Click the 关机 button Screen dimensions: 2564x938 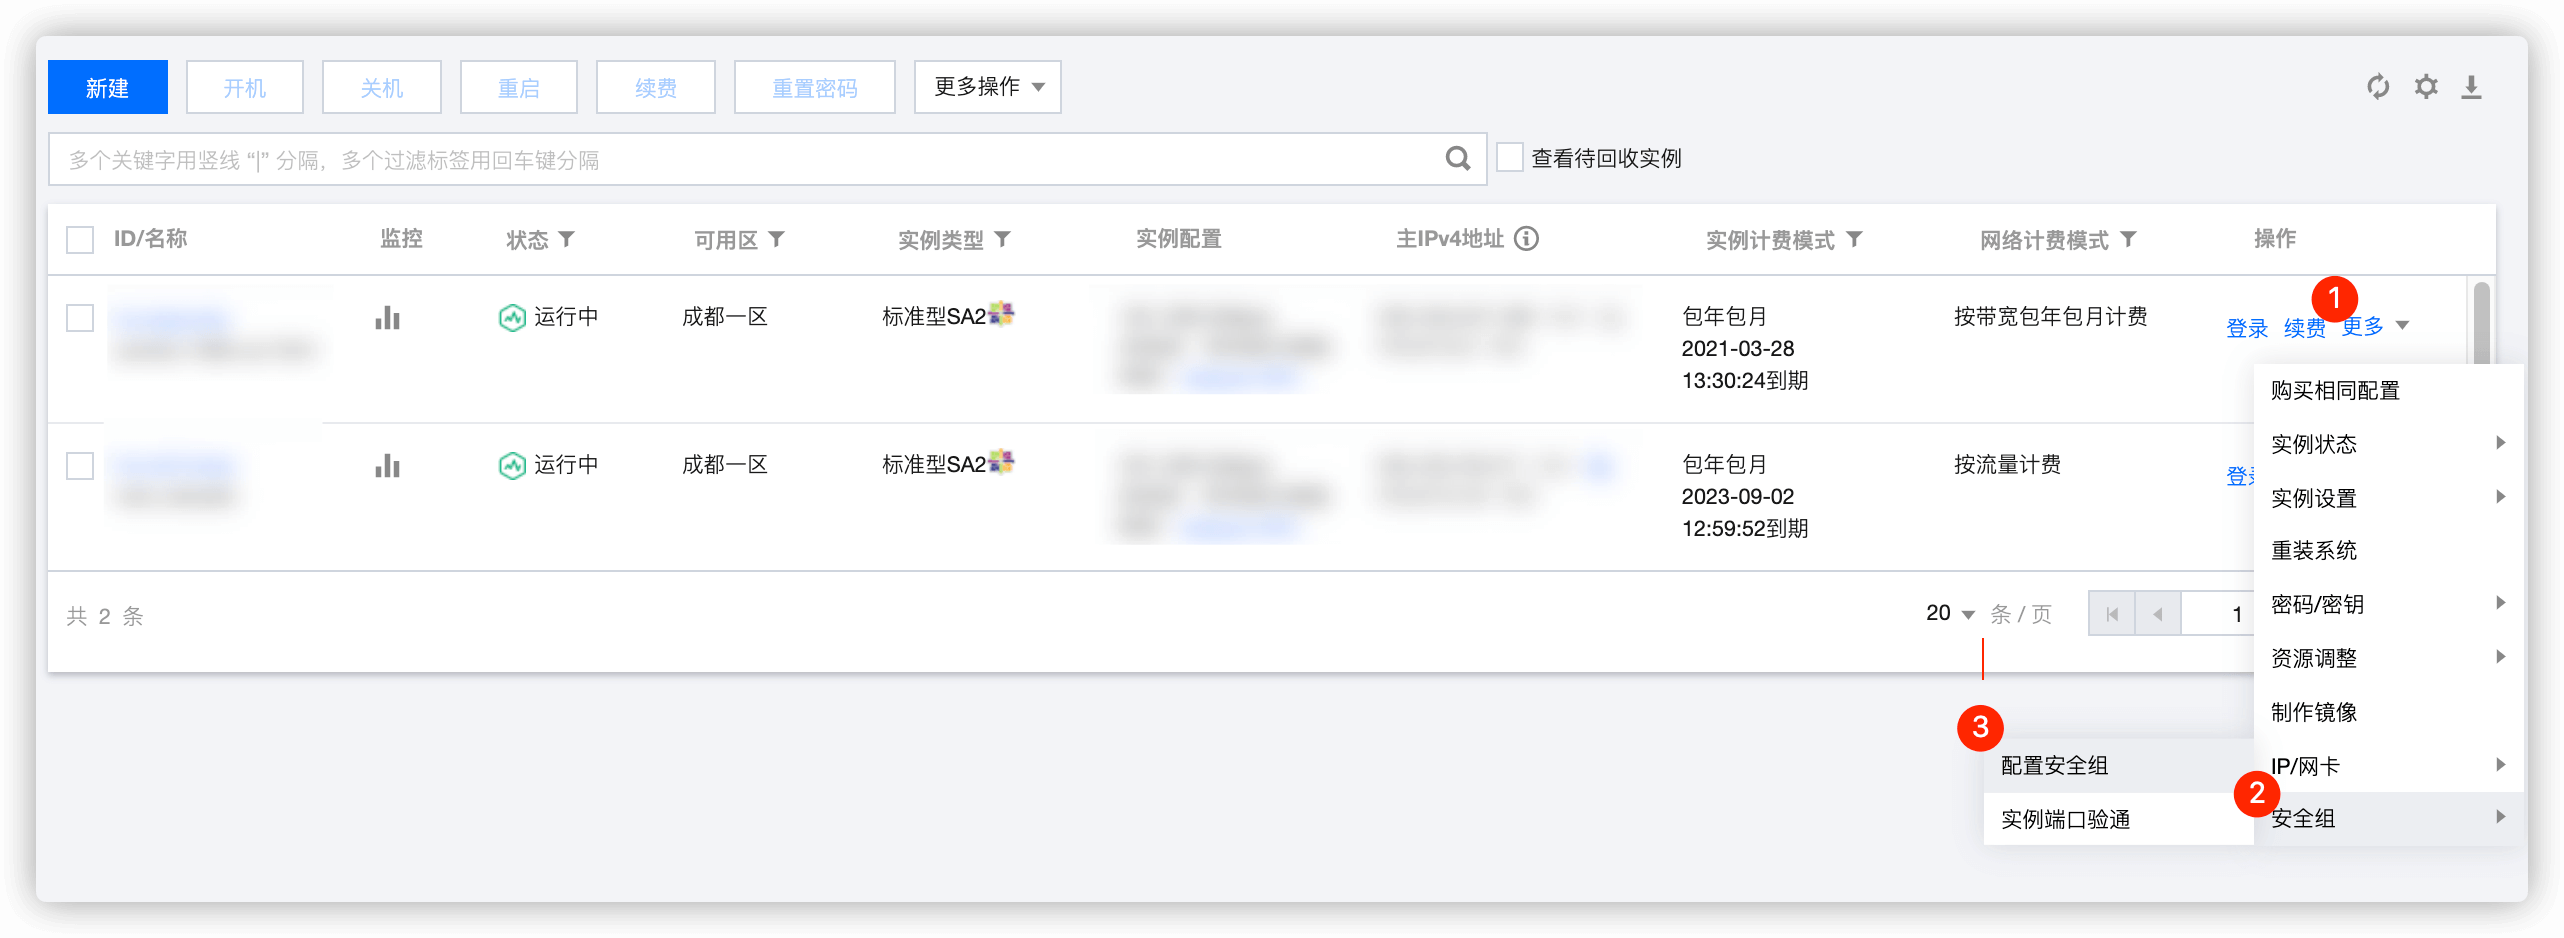(x=382, y=87)
